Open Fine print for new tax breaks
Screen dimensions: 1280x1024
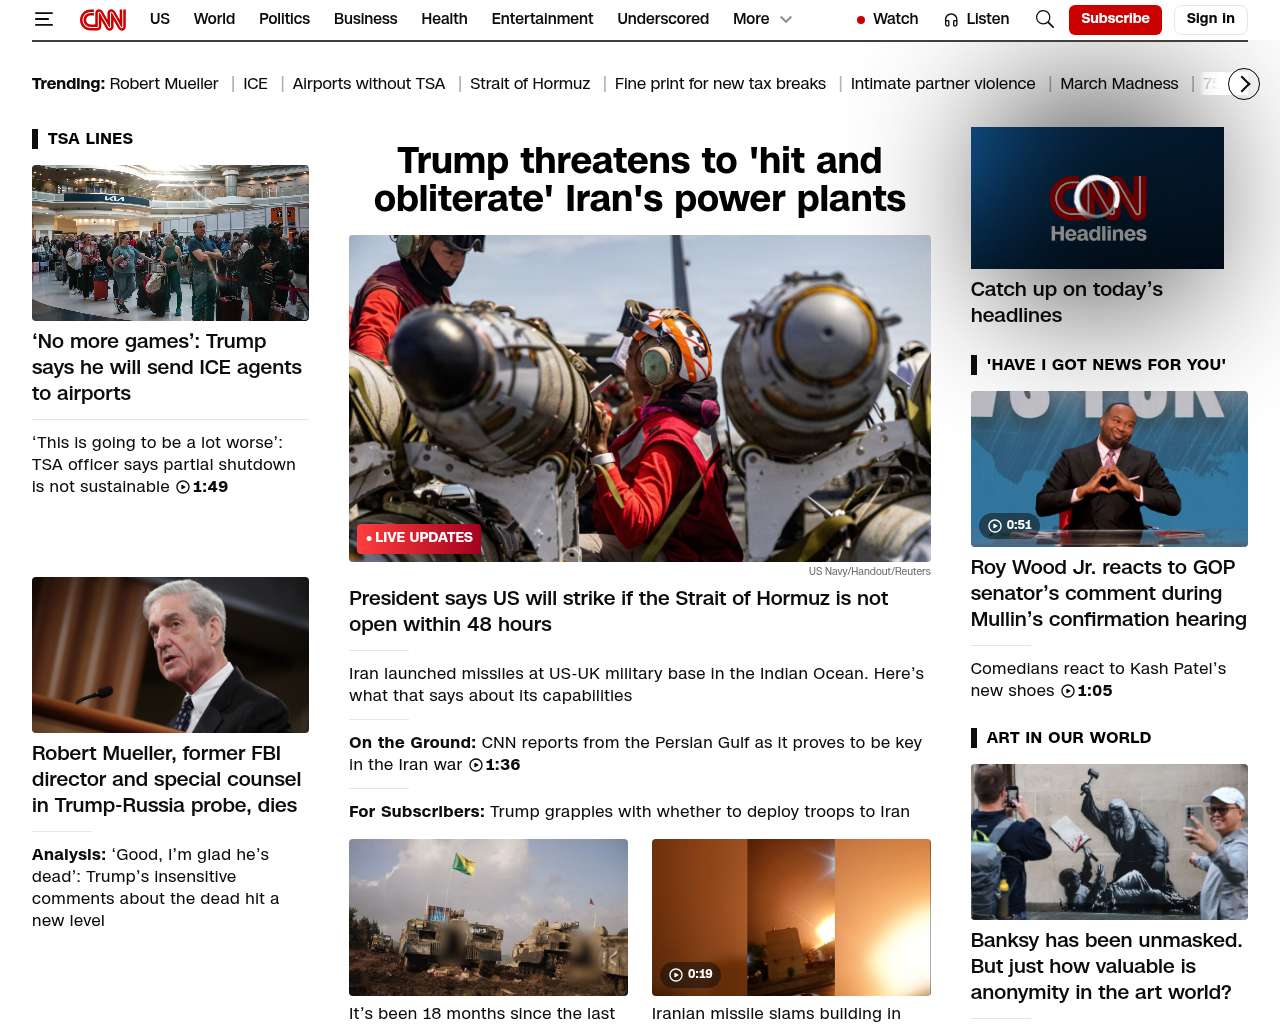point(720,84)
